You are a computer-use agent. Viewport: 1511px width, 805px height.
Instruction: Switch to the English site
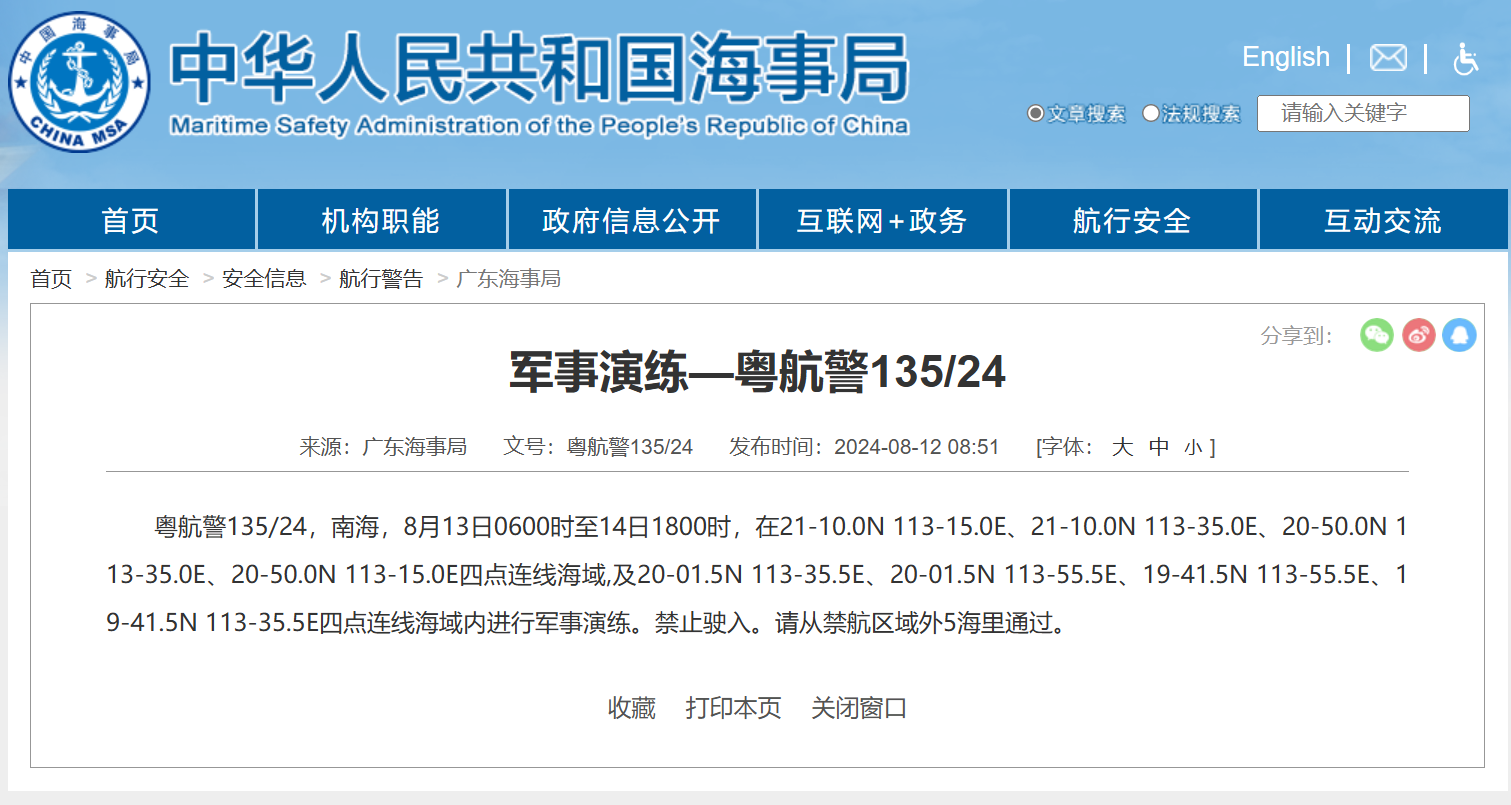click(x=1286, y=57)
